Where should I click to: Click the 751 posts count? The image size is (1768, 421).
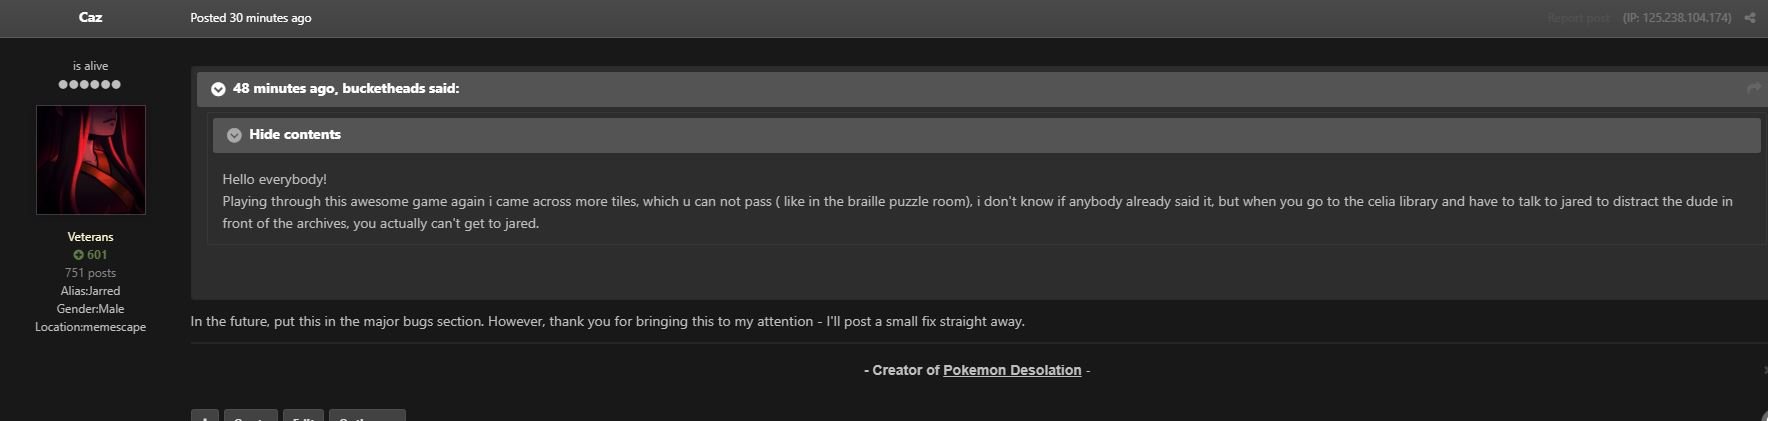click(90, 273)
